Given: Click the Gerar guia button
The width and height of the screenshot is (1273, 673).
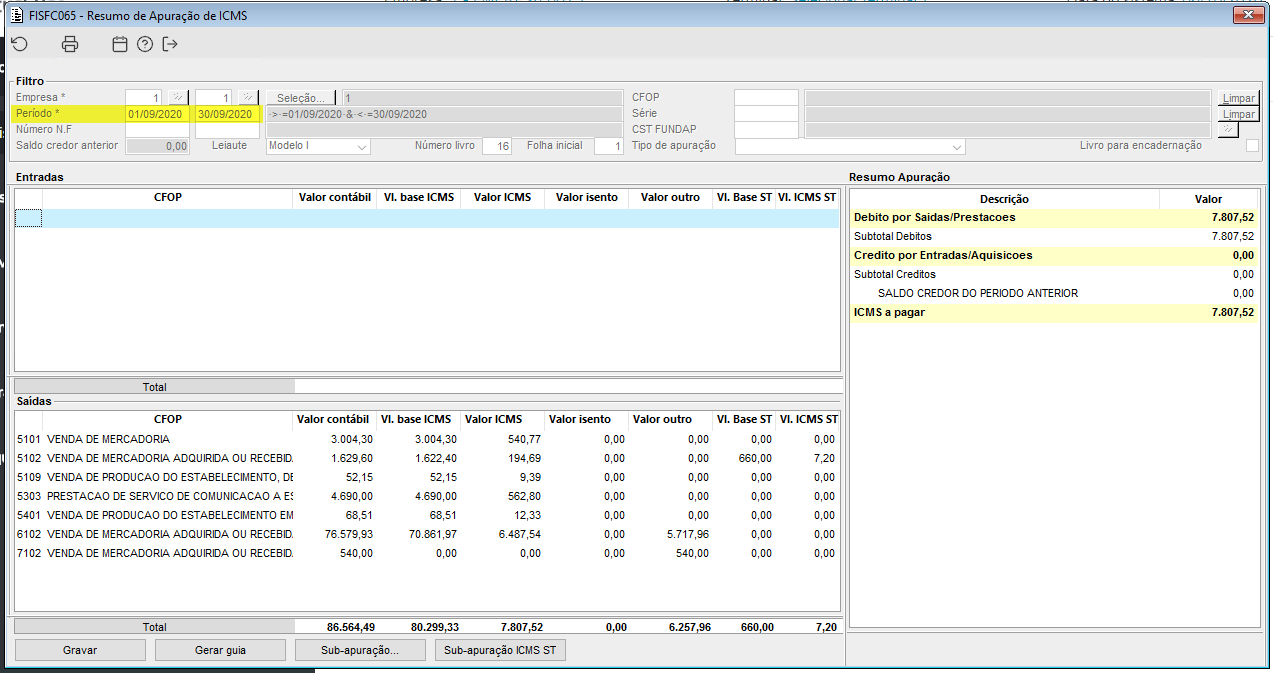Looking at the screenshot, I should 220,650.
